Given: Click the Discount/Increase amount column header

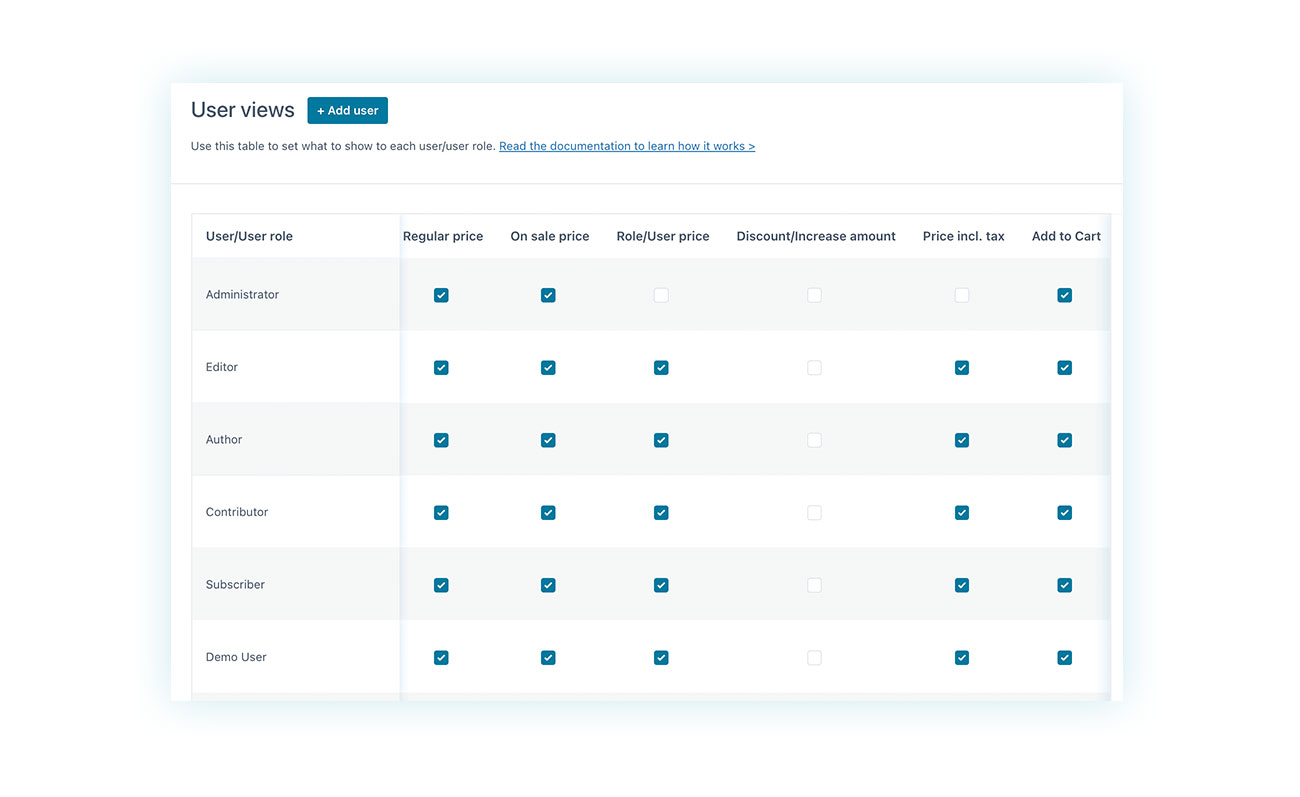Looking at the screenshot, I should point(816,237).
